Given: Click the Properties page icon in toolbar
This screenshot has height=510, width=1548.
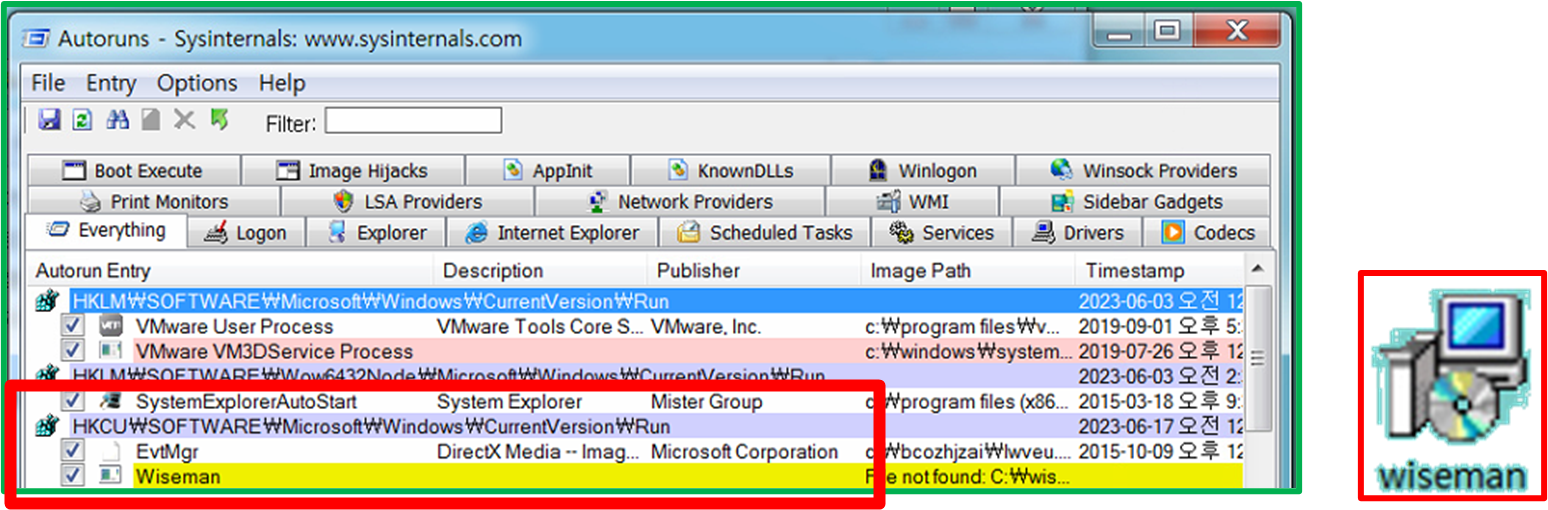Looking at the screenshot, I should pyautogui.click(x=150, y=120).
